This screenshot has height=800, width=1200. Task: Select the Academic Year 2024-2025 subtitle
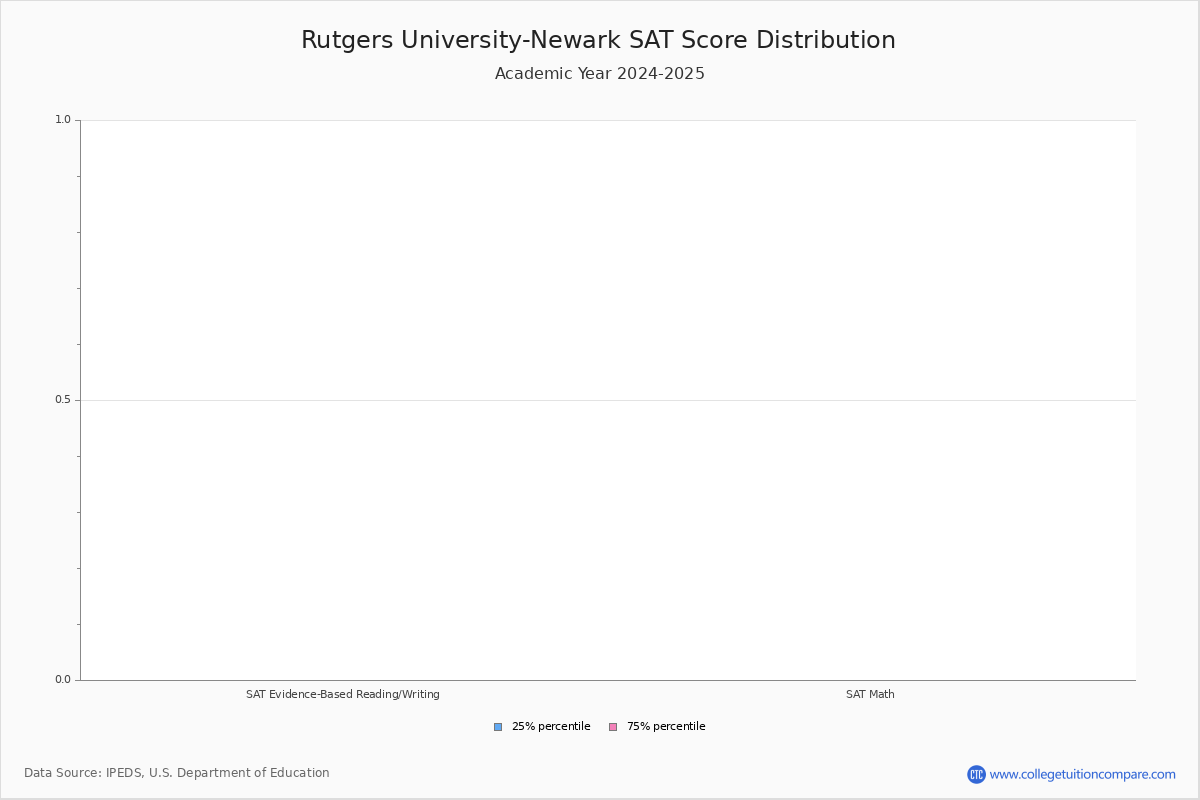pos(599,74)
